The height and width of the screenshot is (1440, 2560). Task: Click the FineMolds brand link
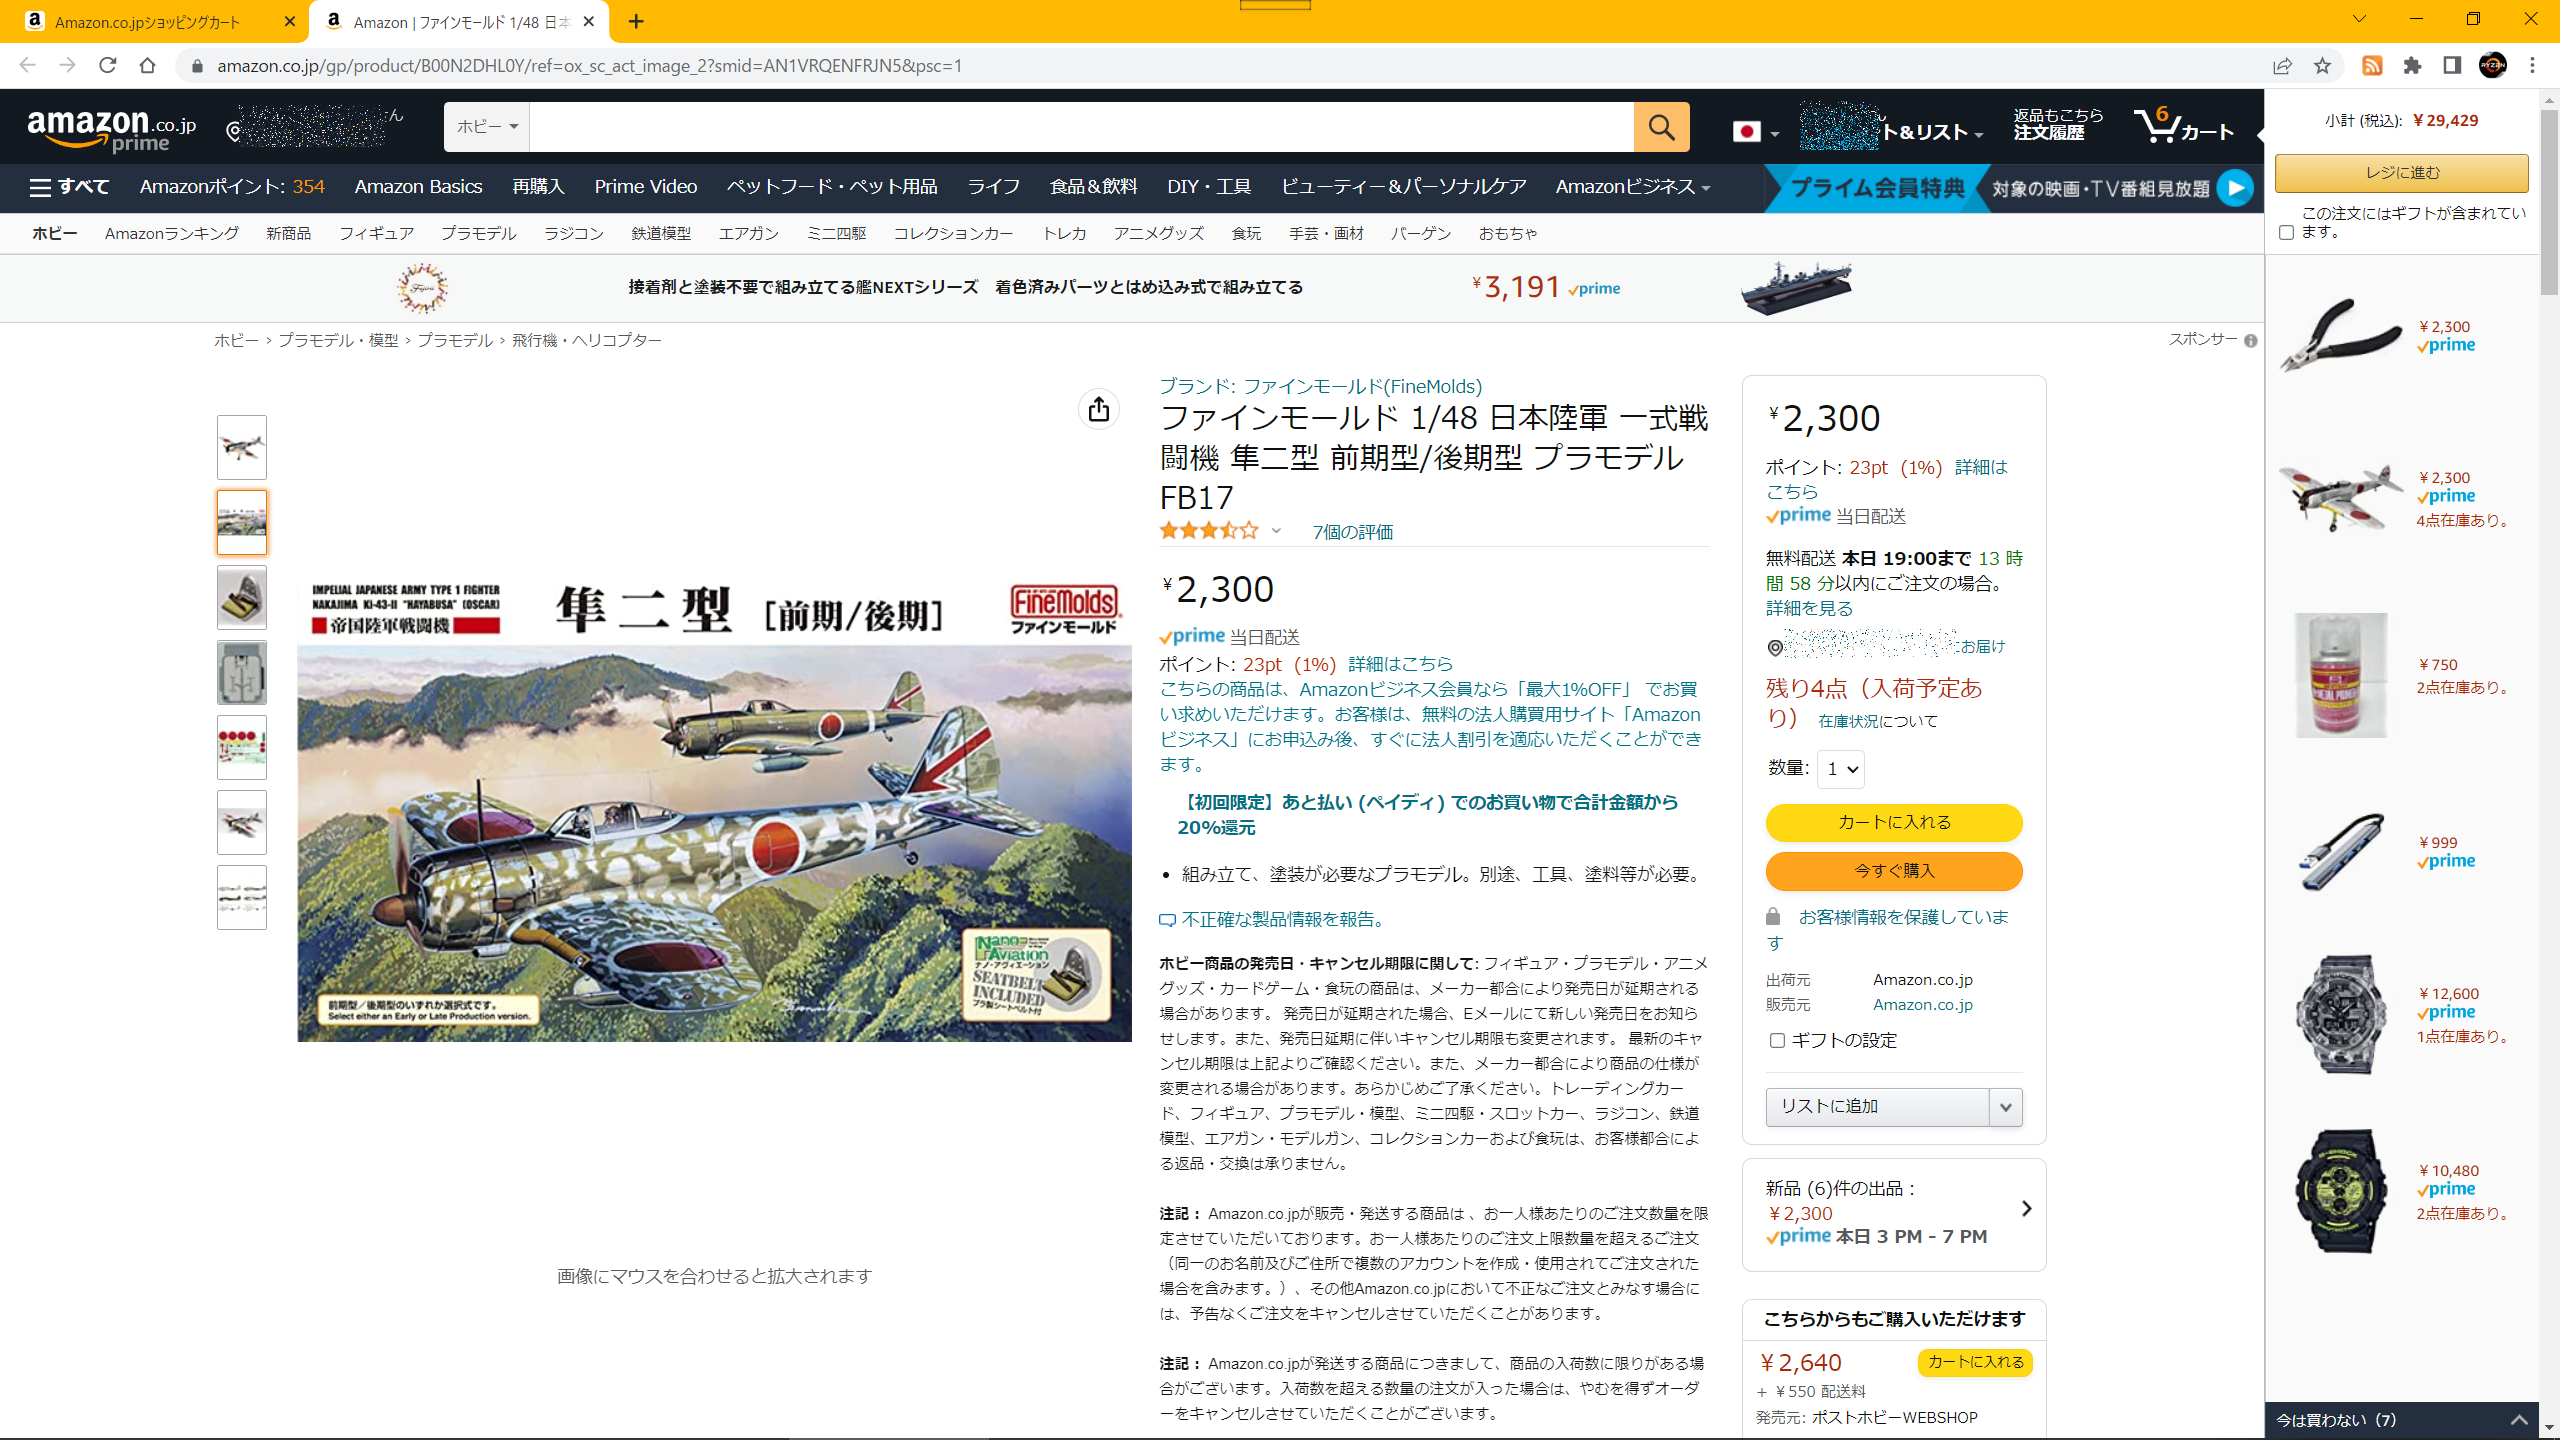(1320, 387)
